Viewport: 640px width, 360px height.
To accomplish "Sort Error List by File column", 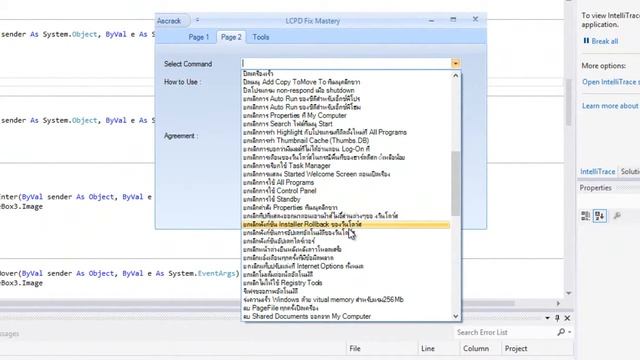I will point(382,349).
